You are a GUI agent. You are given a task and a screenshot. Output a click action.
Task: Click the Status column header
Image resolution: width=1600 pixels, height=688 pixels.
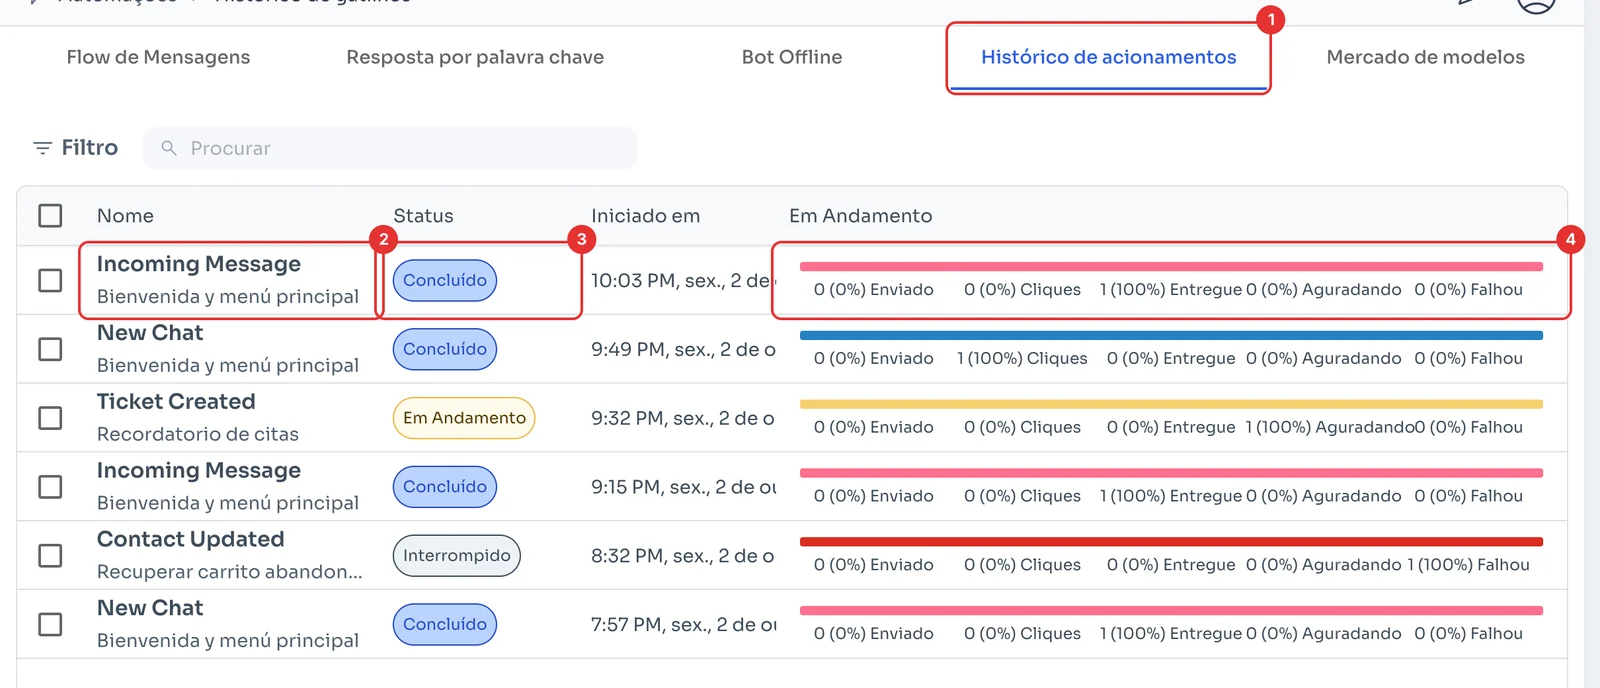[x=423, y=216]
